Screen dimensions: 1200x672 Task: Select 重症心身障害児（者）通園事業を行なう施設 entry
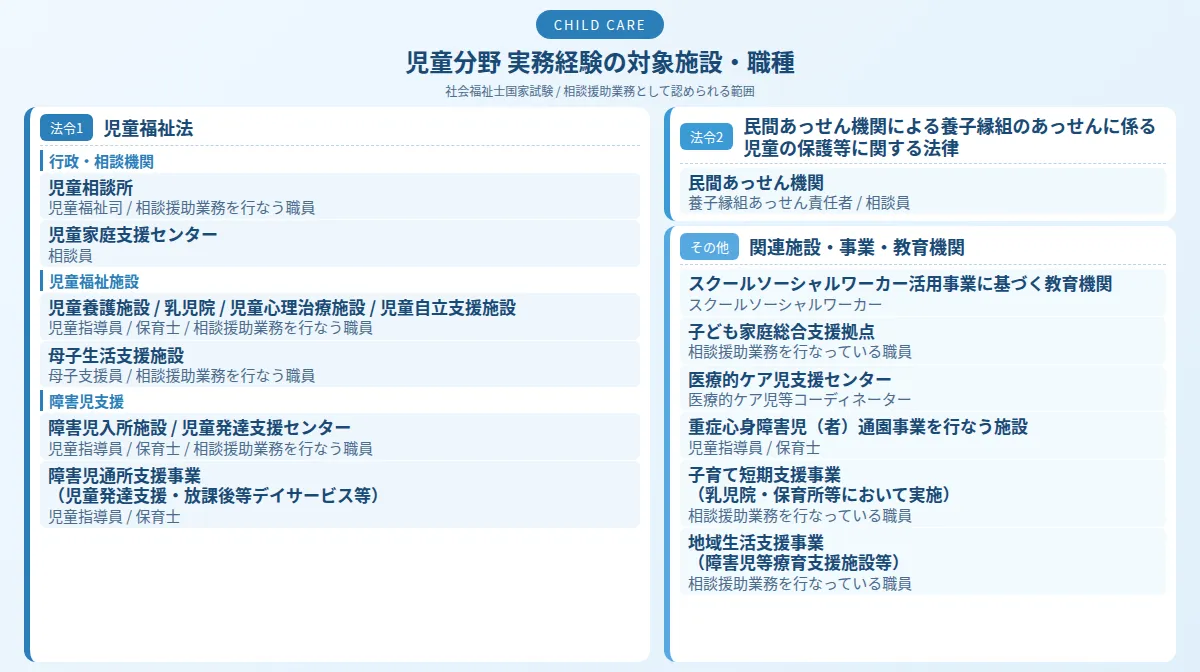point(923,436)
